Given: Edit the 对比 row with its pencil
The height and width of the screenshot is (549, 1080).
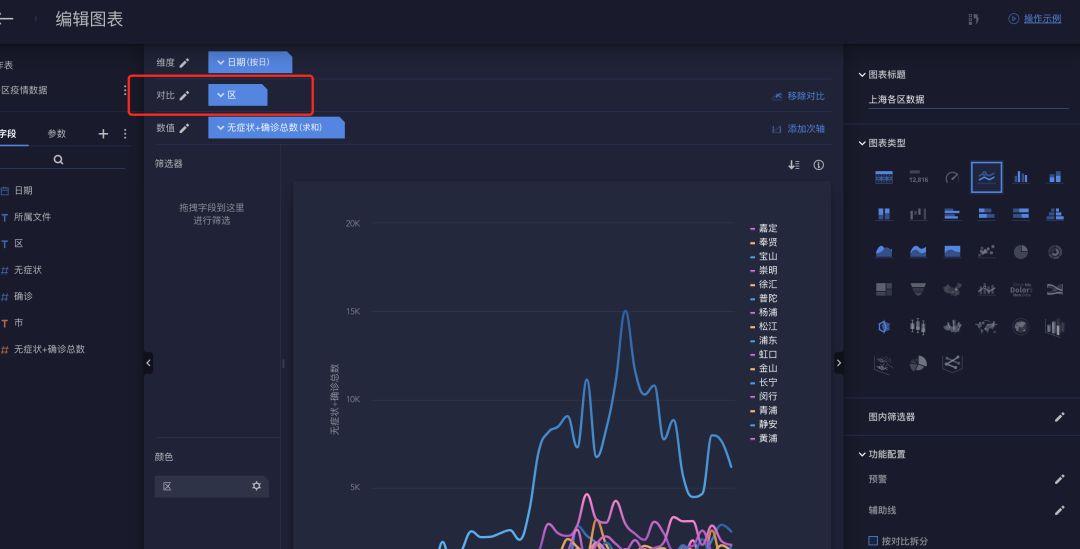Looking at the screenshot, I should (x=184, y=96).
